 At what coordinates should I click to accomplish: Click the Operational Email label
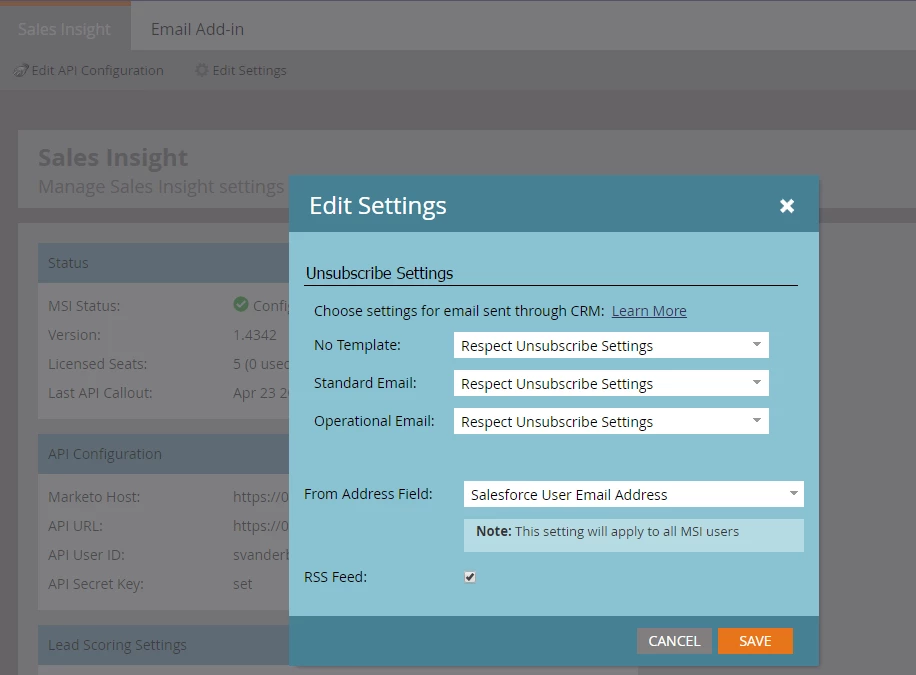[x=374, y=421]
